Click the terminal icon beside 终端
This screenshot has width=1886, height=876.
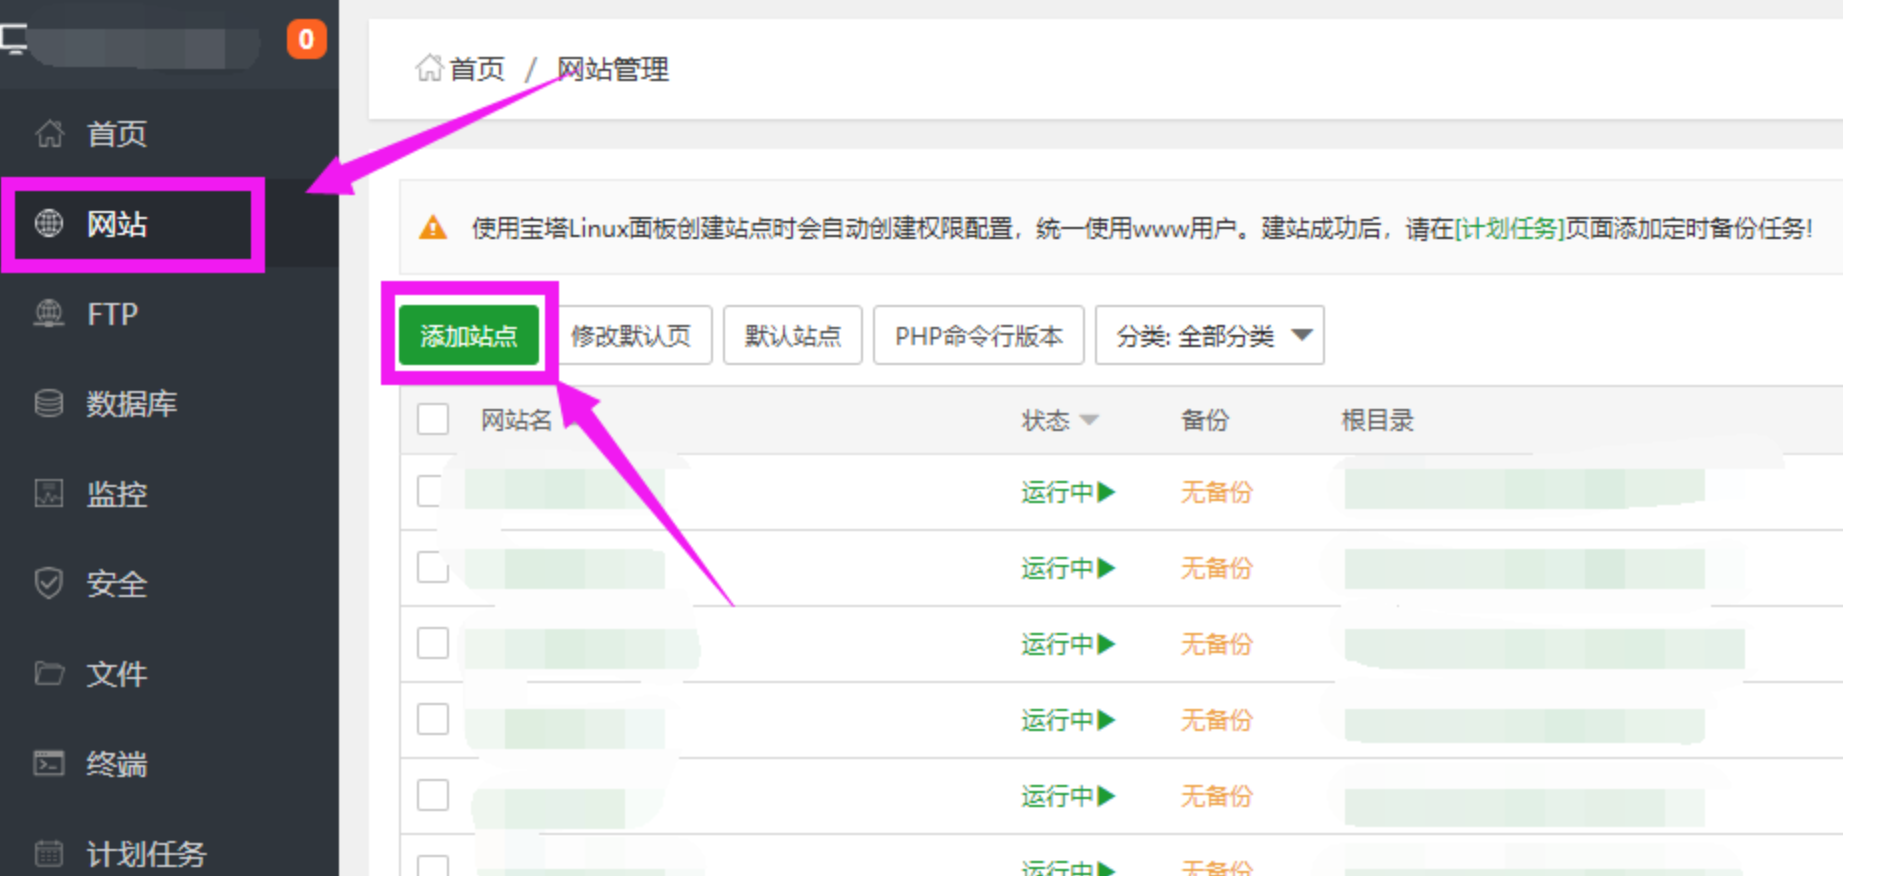tap(49, 763)
